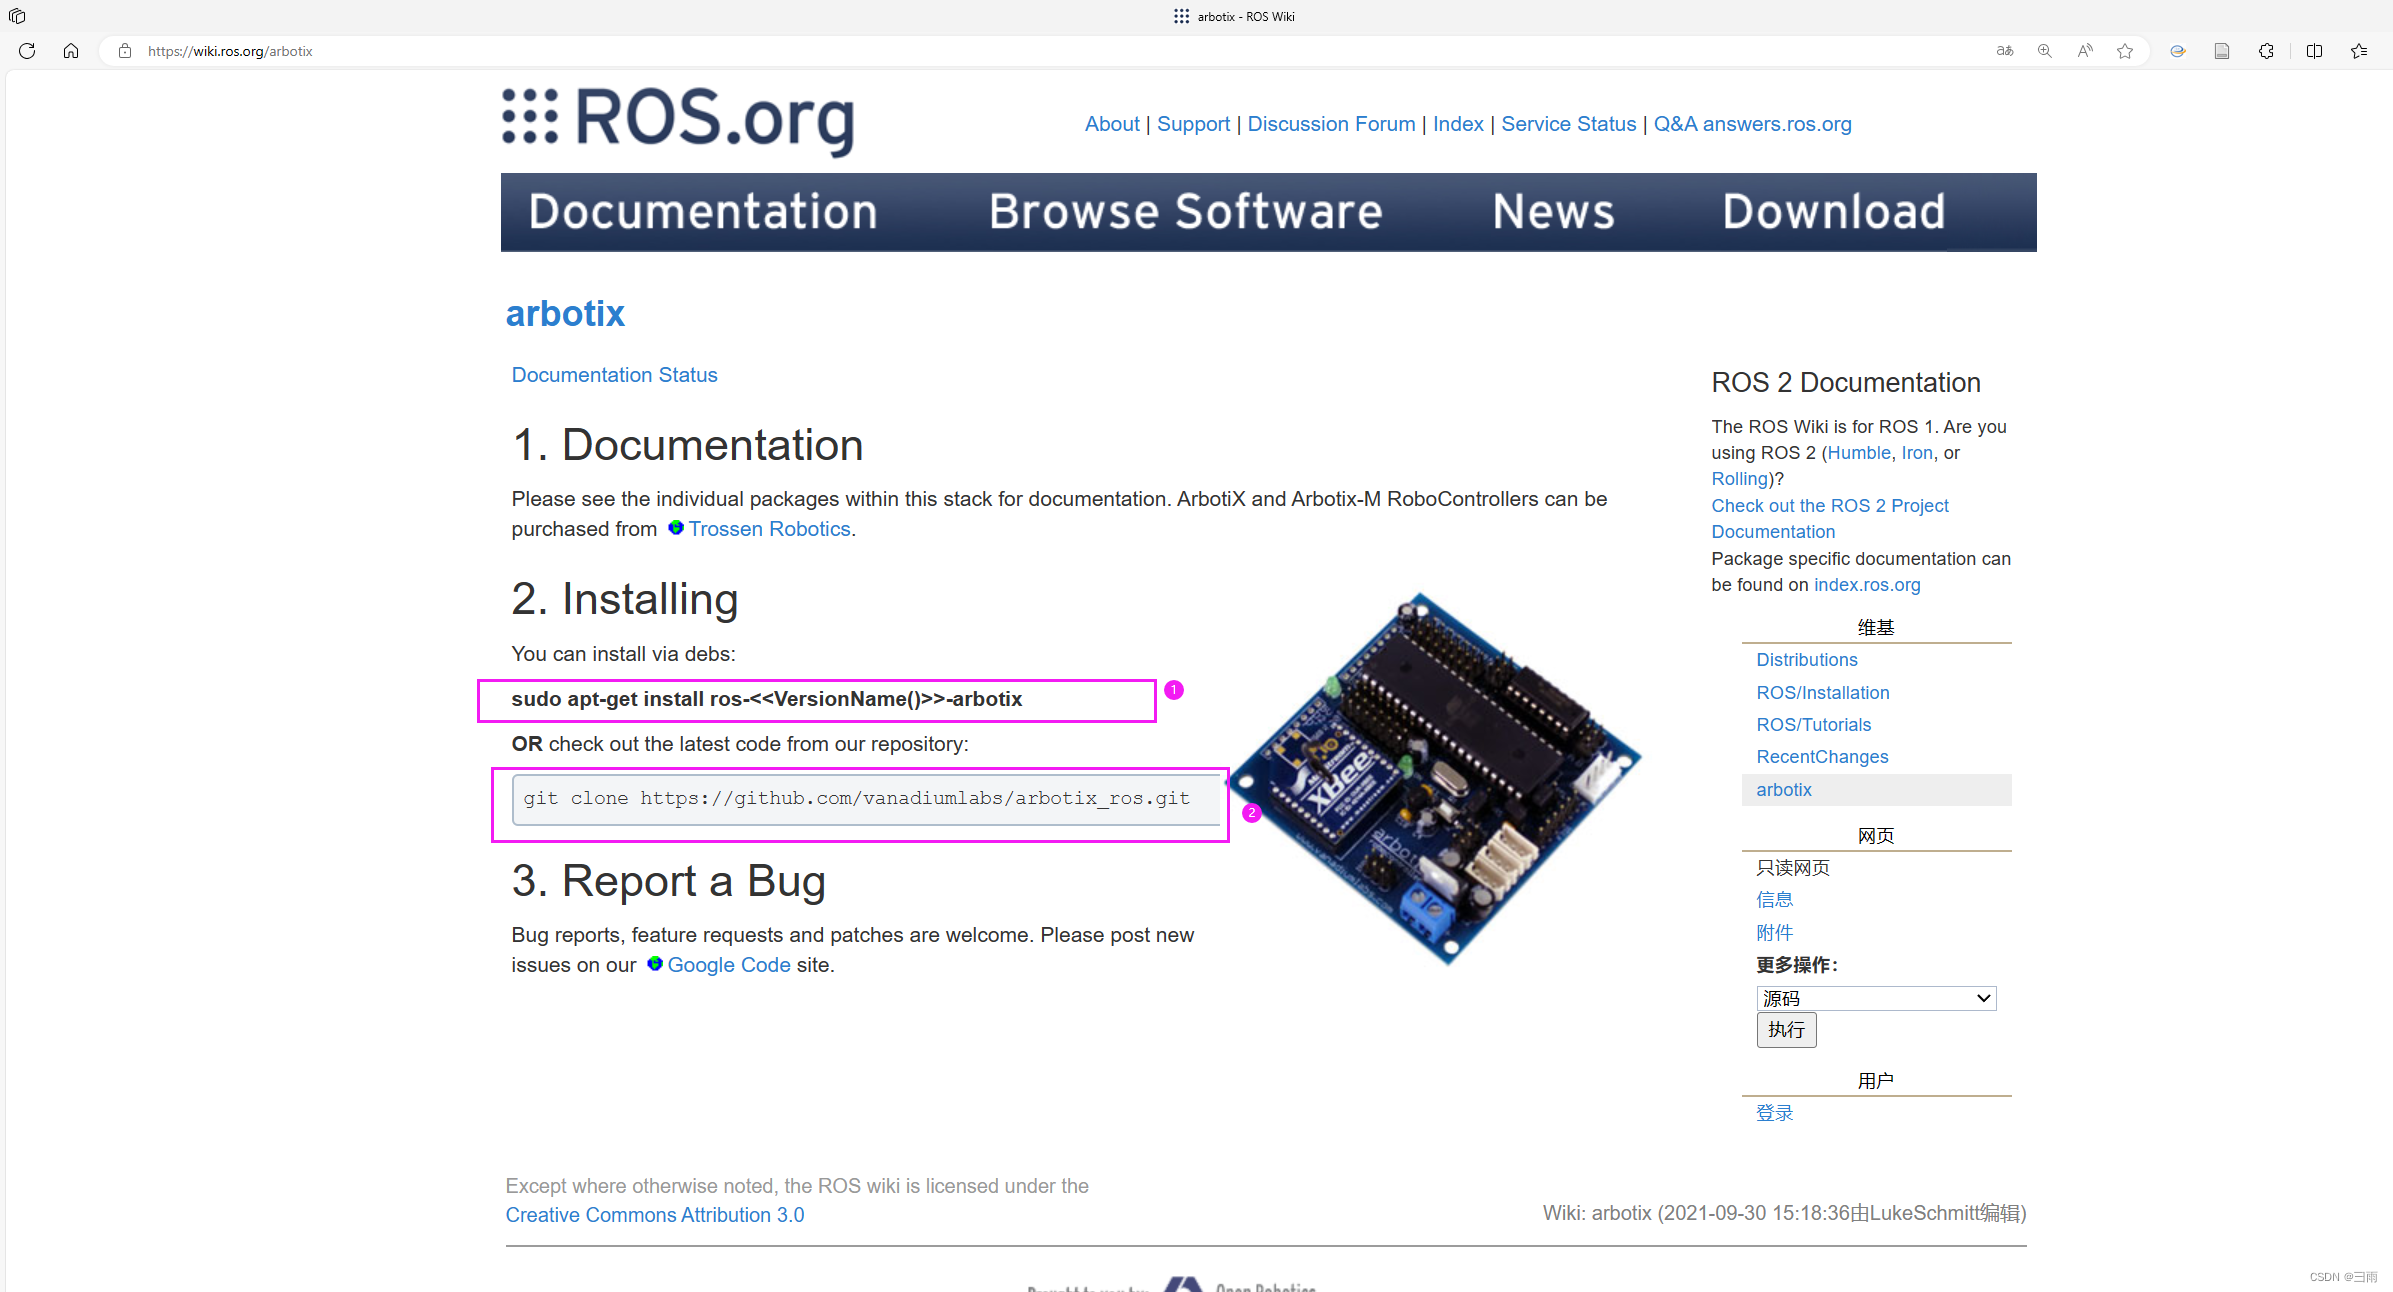Screen dimensions: 2393x1292
Task: Open the Discussion Forum link
Action: click(x=1331, y=124)
